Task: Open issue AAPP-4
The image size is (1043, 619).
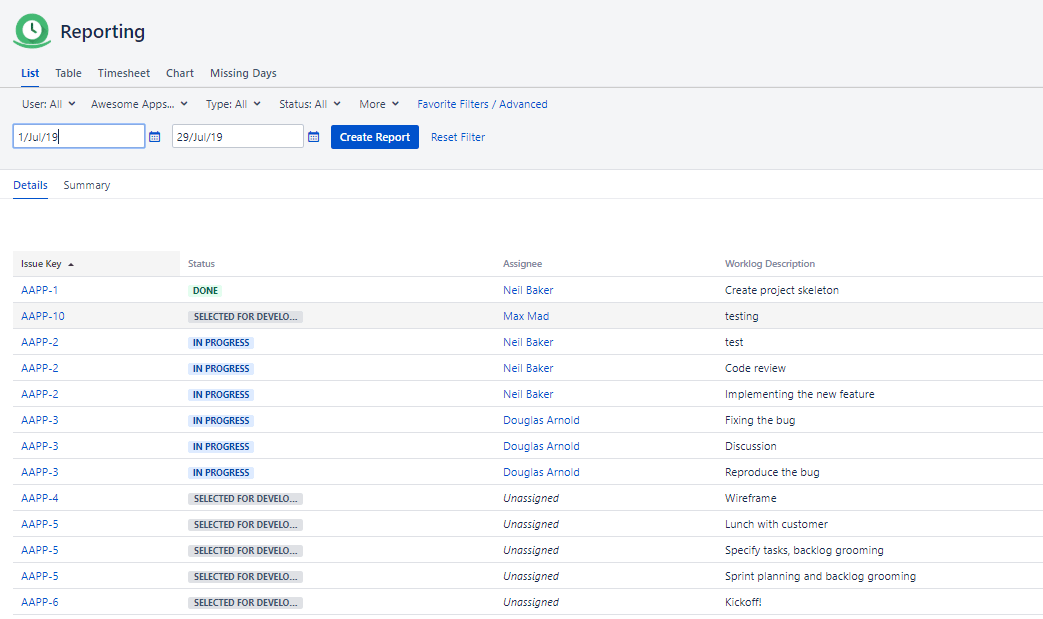Action: tap(39, 498)
